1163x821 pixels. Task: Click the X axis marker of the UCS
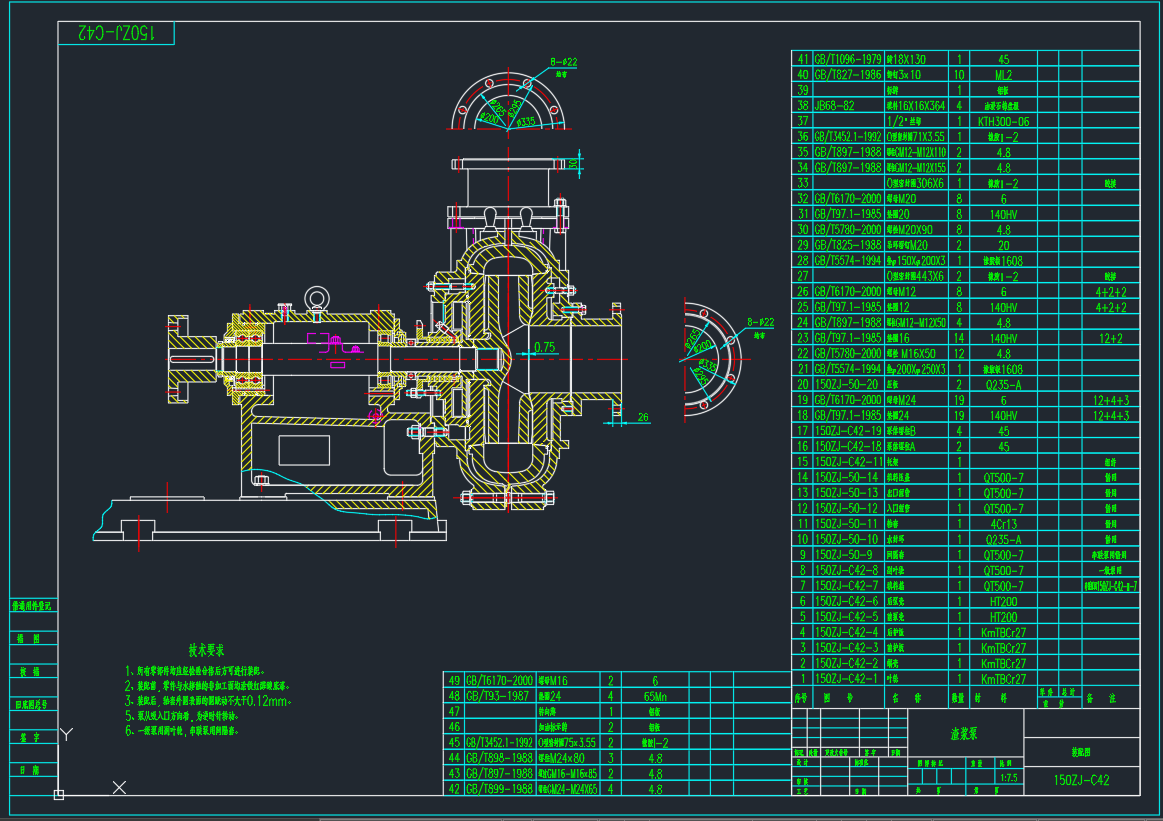119,788
